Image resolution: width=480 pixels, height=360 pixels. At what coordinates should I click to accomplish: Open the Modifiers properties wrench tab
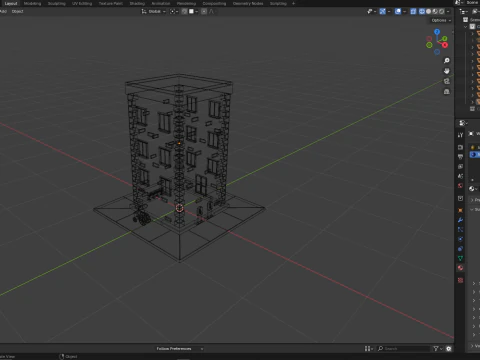pos(460,220)
